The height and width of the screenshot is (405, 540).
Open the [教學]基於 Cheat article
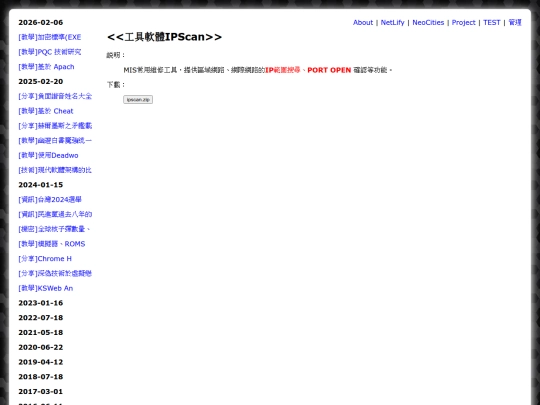46,111
